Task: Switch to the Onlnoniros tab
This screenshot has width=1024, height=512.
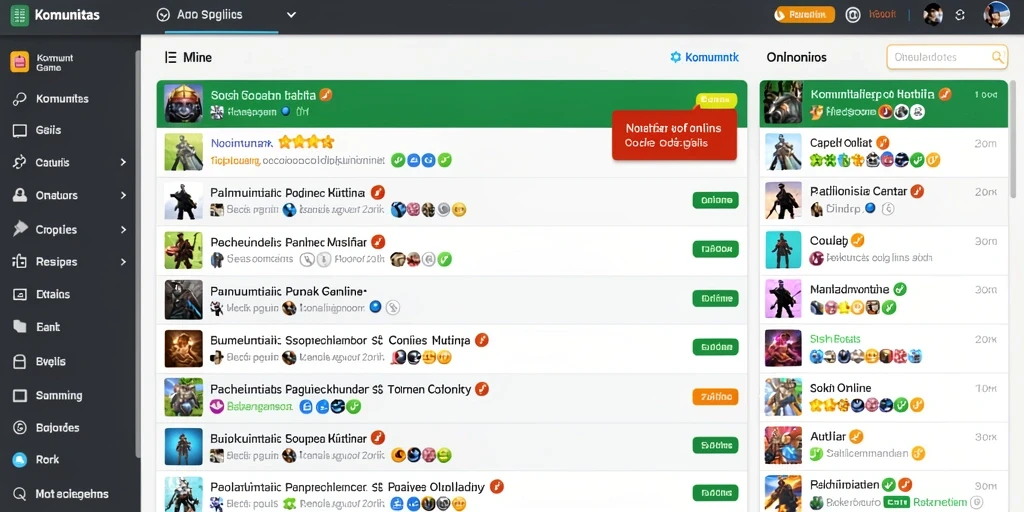Action: (797, 57)
